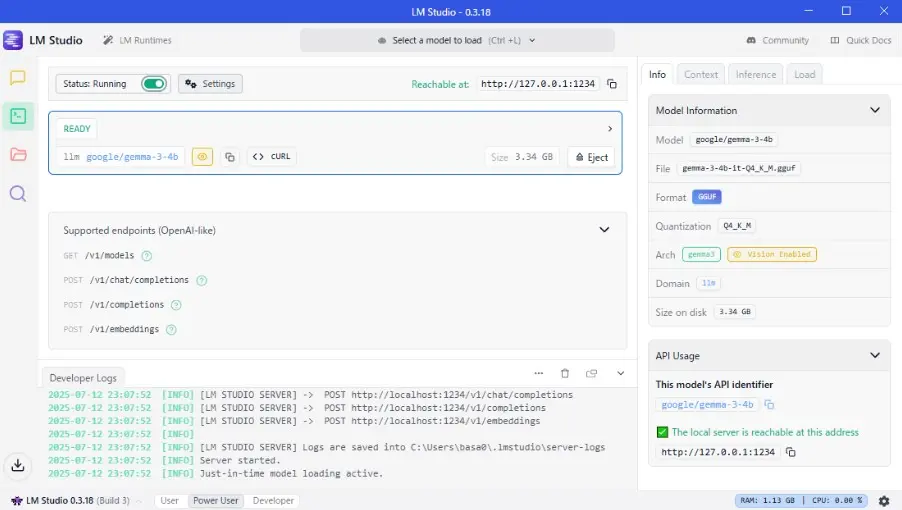Screen dimensions: 902x510
Task: Select User mode in status bar
Action: [169, 501]
